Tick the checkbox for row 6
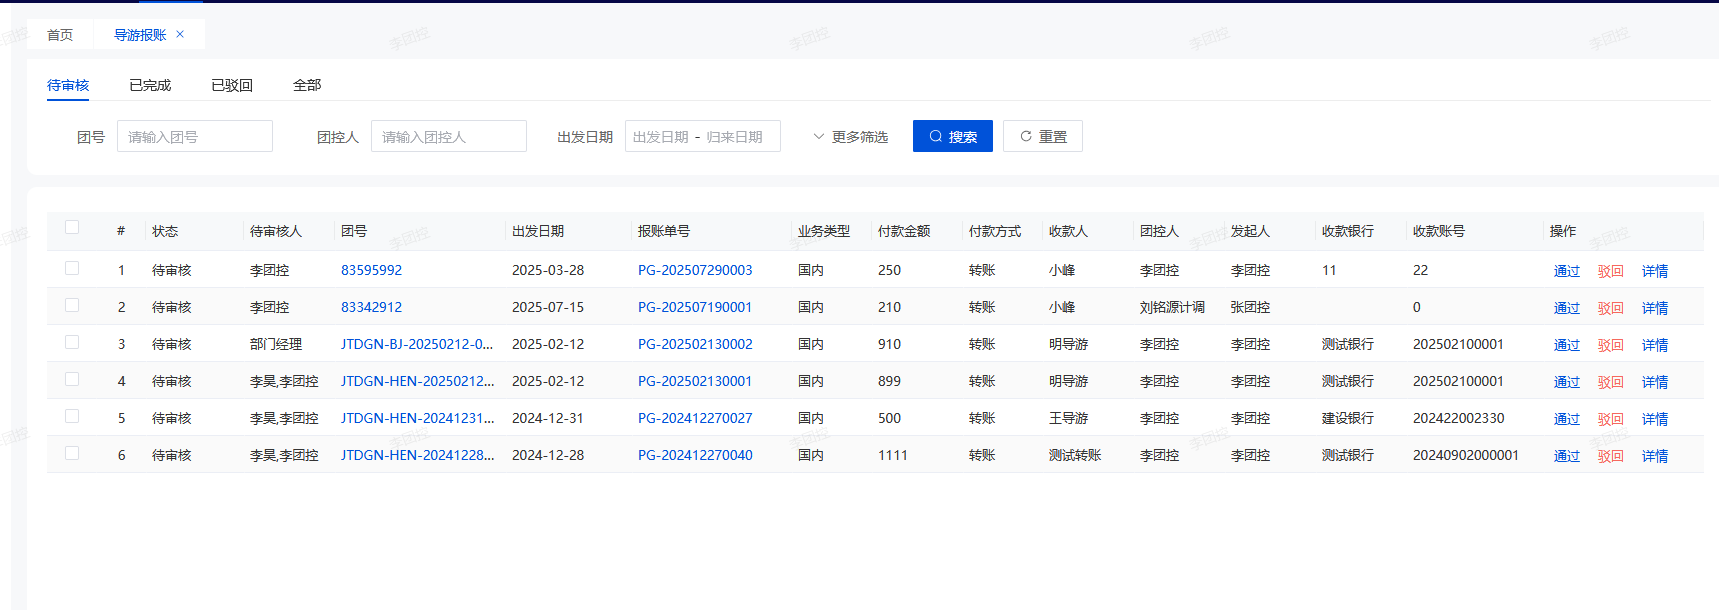 72,453
